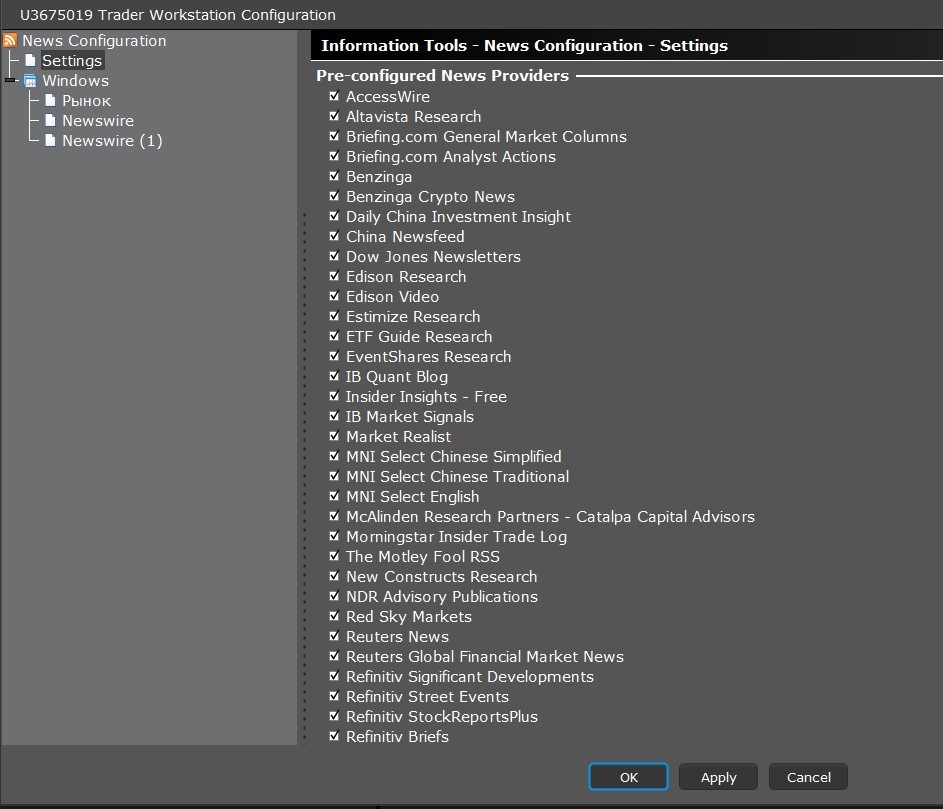
Task: Toggle Refinitiv Significant Developments checkbox
Action: [x=334, y=675]
